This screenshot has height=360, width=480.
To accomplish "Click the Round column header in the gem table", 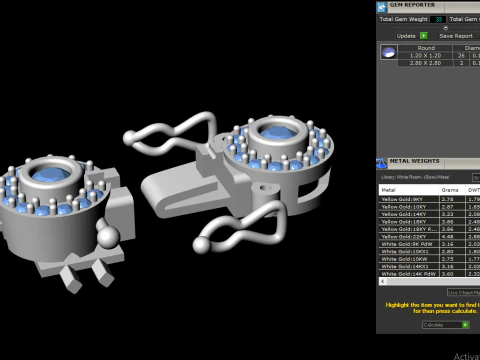I will 425,48.
